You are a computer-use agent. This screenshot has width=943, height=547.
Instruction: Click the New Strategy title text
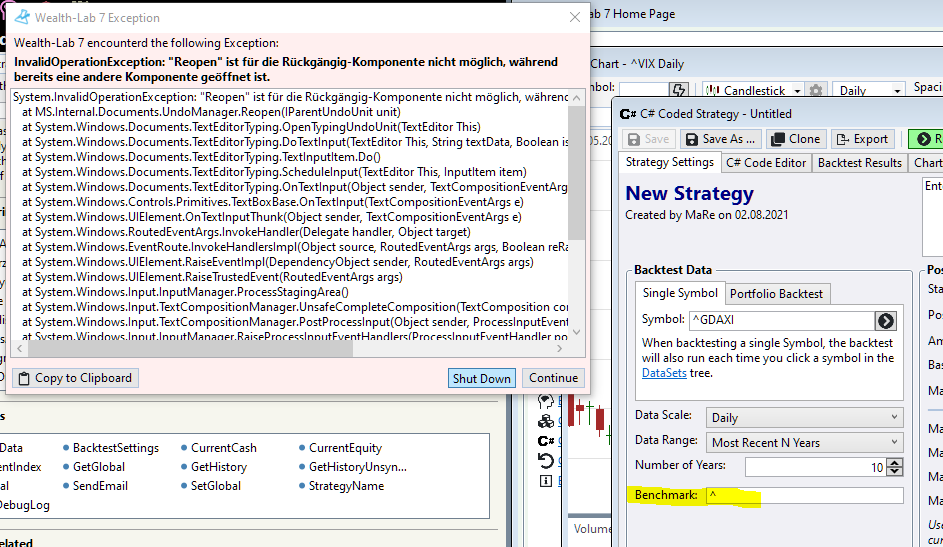[x=689, y=194]
